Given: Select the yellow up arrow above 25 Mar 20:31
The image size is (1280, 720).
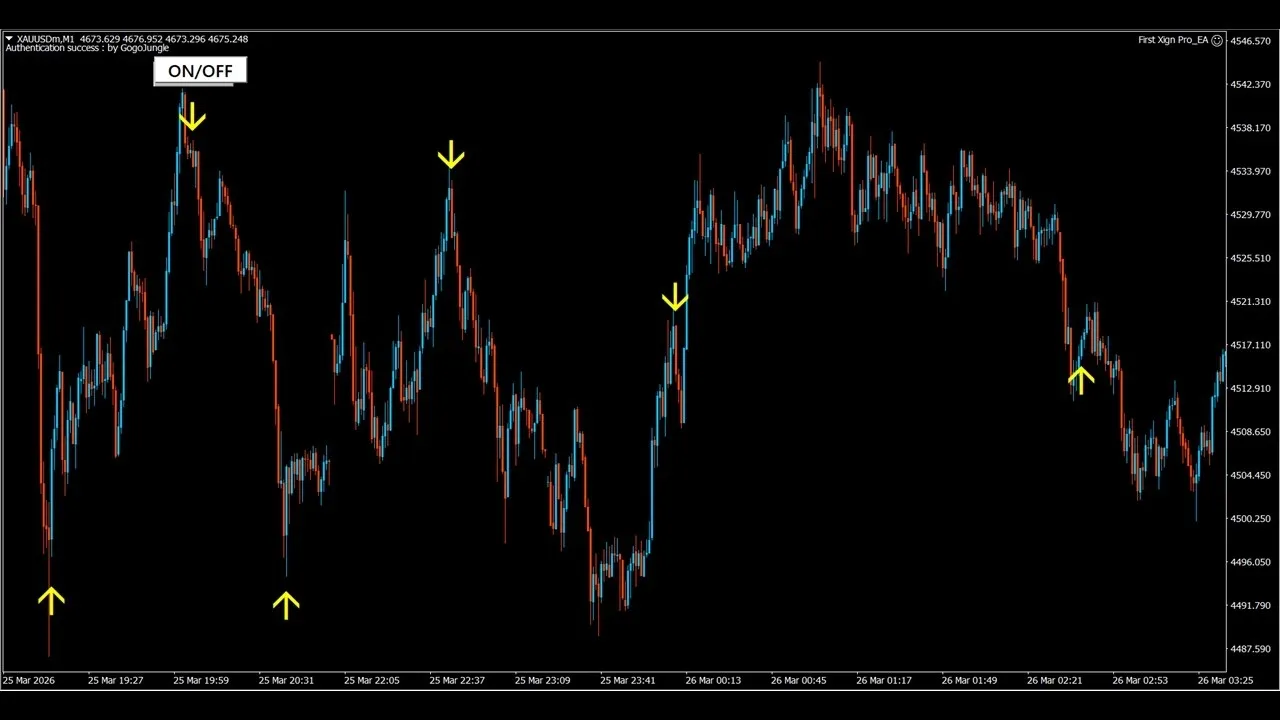Looking at the screenshot, I should [286, 604].
